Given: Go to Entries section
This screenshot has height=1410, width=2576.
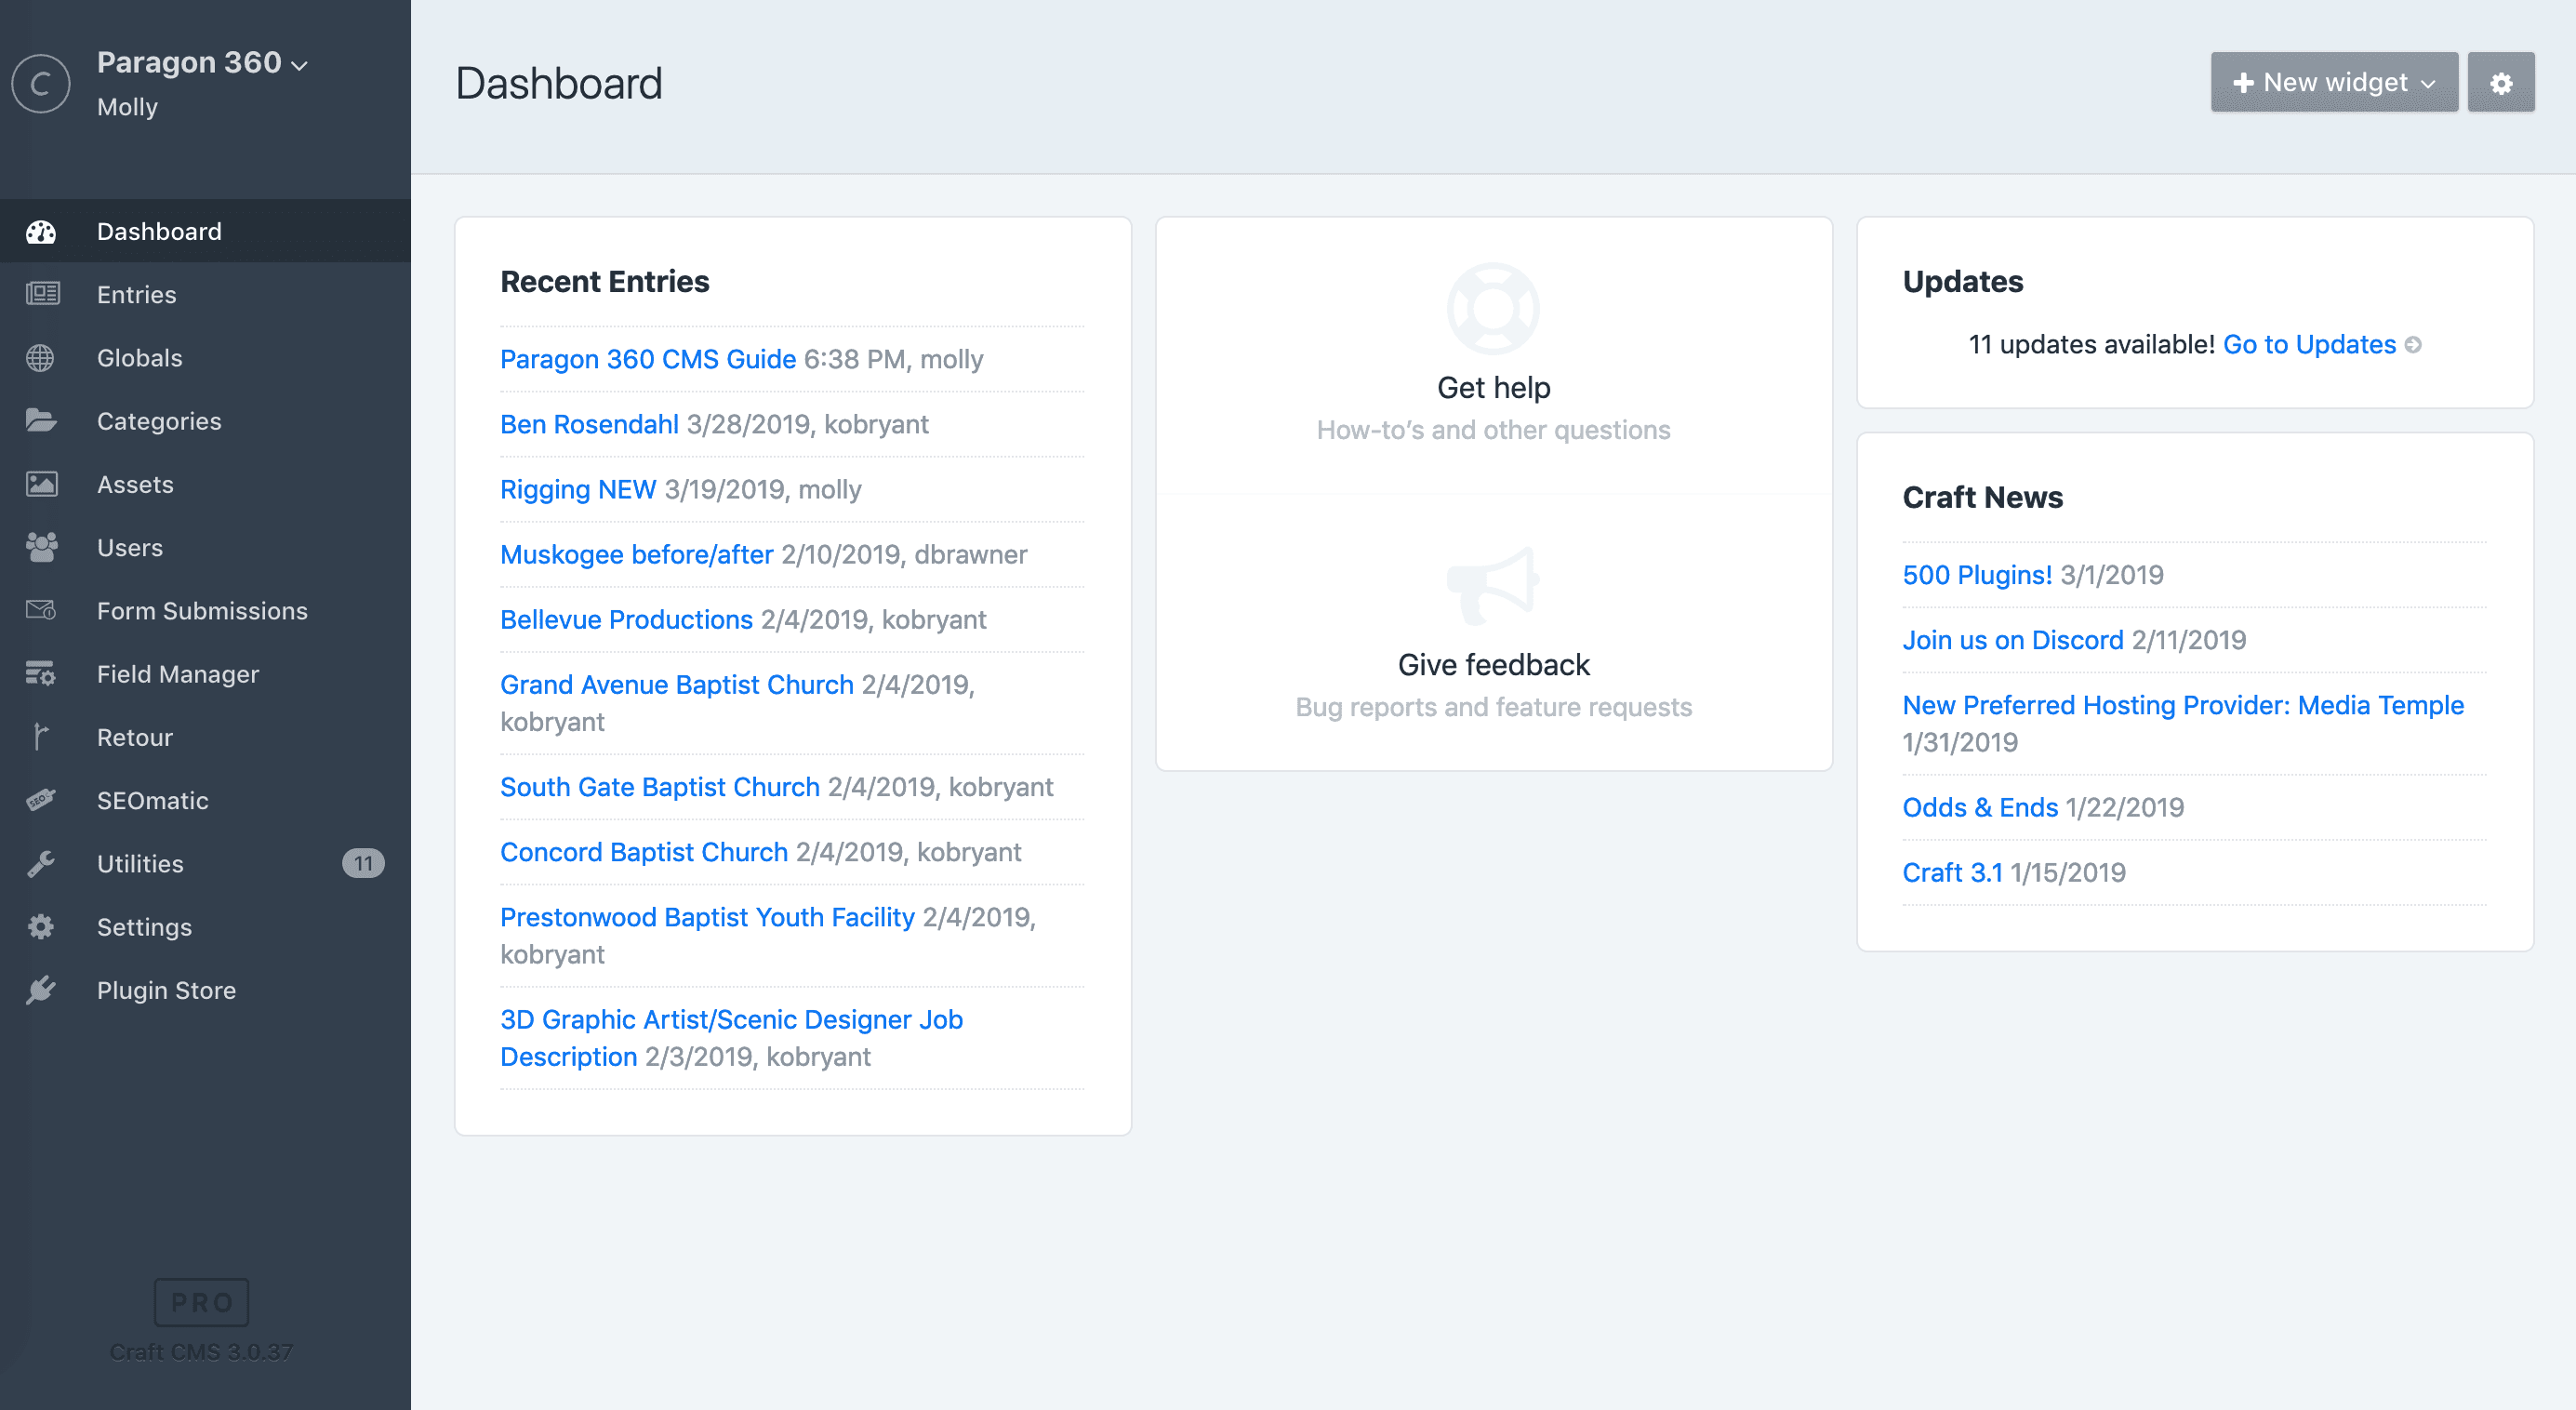Looking at the screenshot, I should tap(205, 294).
